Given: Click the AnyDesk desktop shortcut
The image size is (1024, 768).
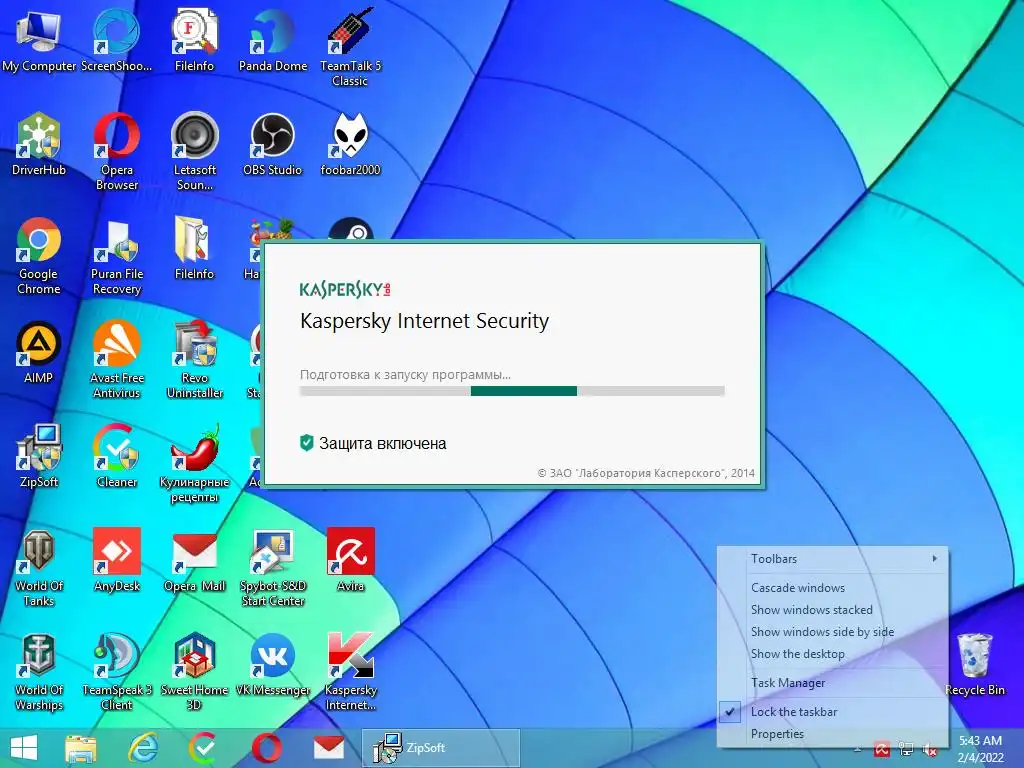Looking at the screenshot, I should tap(116, 560).
